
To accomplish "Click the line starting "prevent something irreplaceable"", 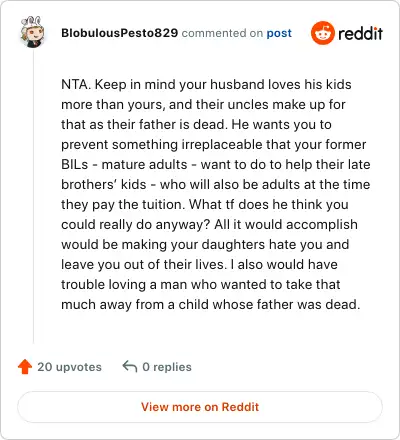I will pyautogui.click(x=214, y=145).
